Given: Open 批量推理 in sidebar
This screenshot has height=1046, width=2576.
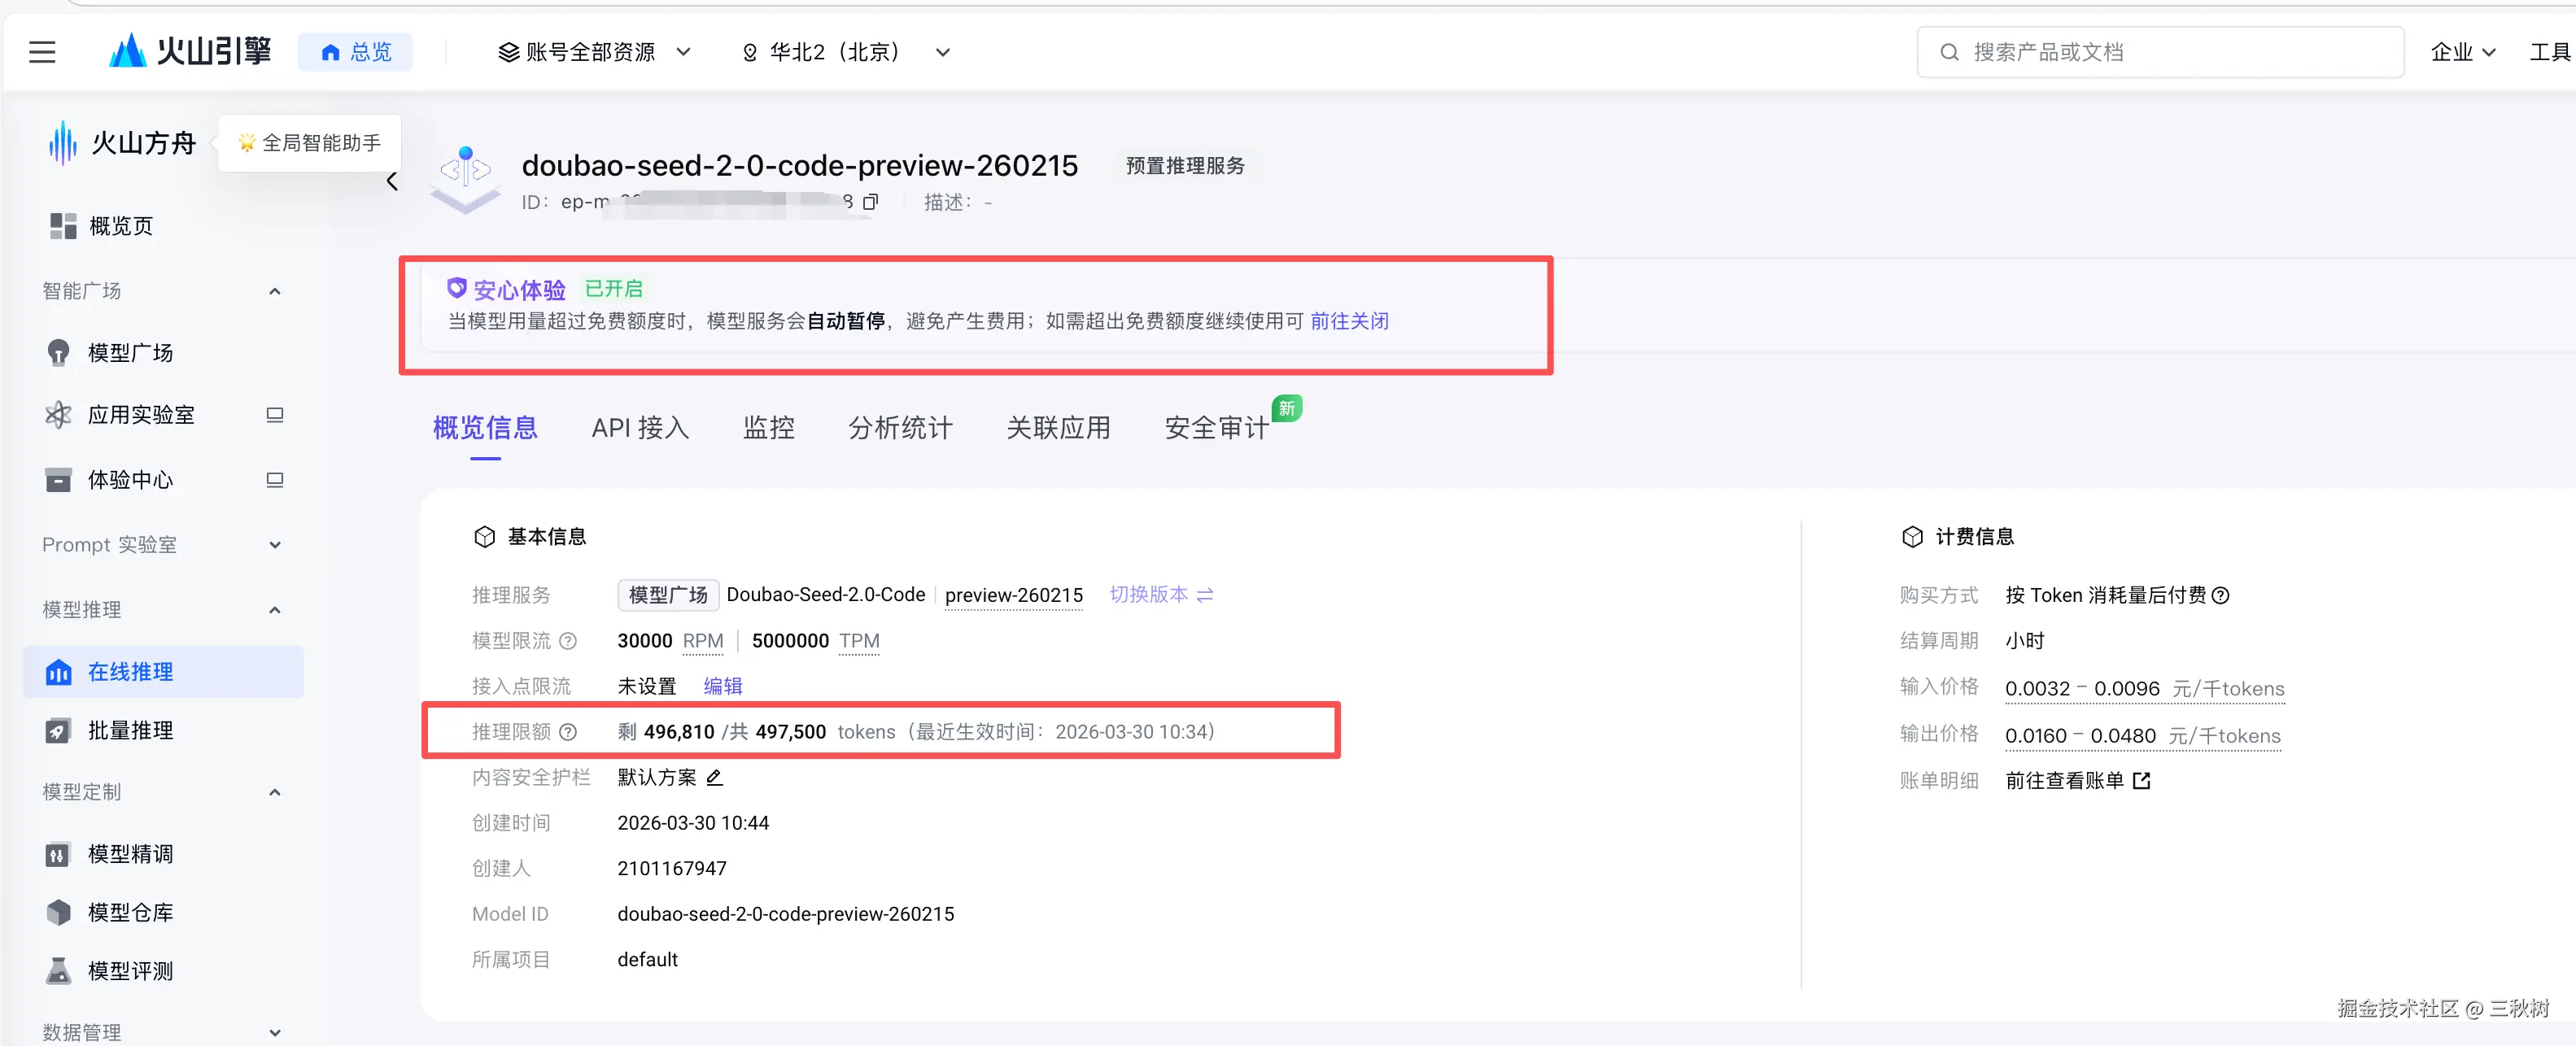Looking at the screenshot, I should pyautogui.click(x=130, y=731).
